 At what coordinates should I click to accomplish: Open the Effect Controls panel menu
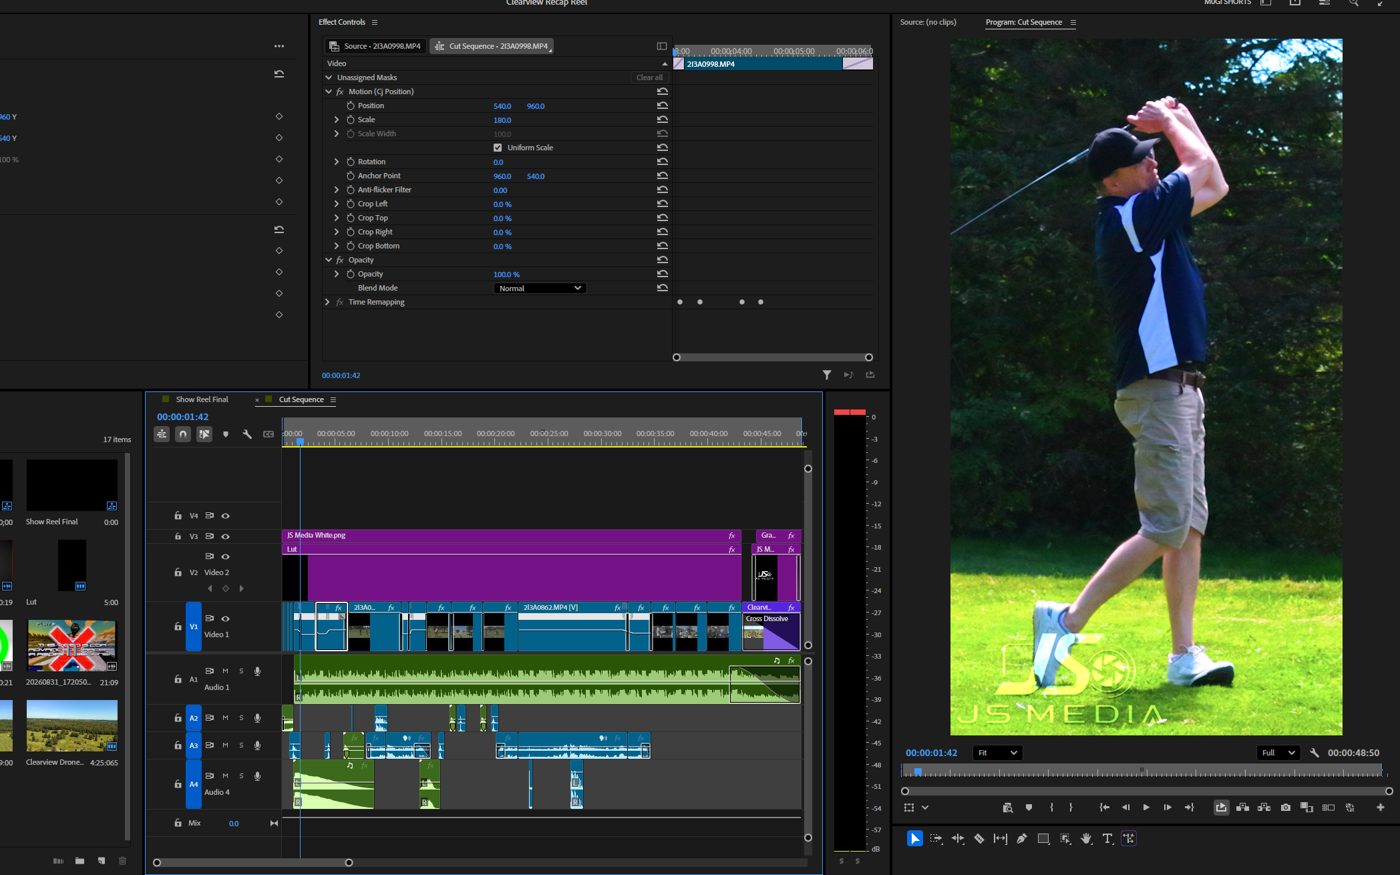[375, 22]
